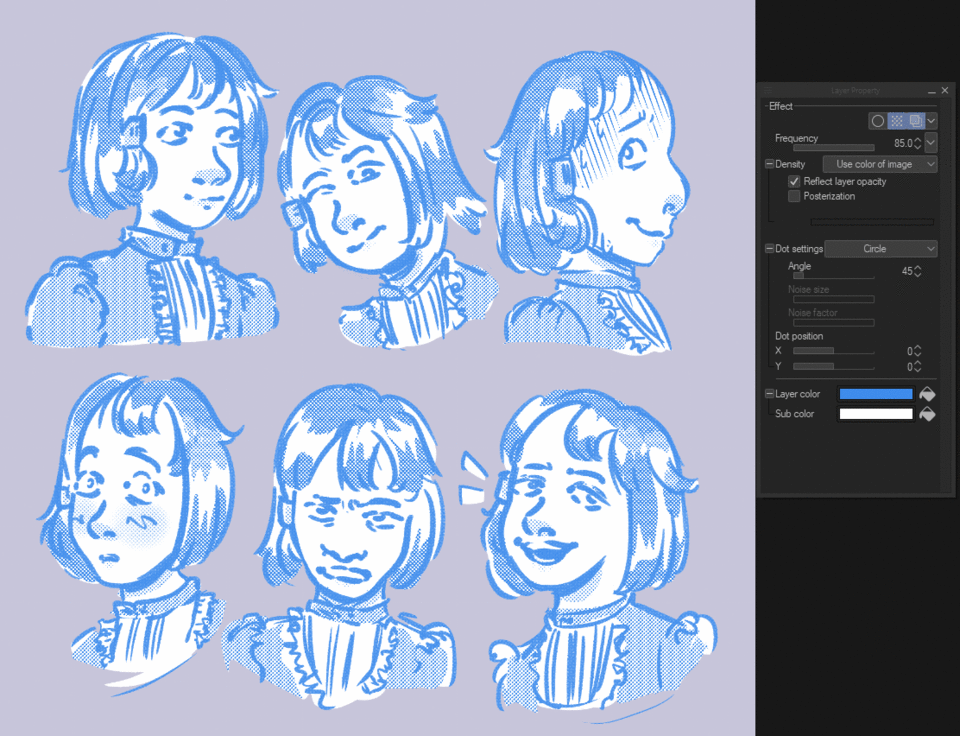Click the Frequency value 85.0 field
960x736 pixels.
click(902, 143)
